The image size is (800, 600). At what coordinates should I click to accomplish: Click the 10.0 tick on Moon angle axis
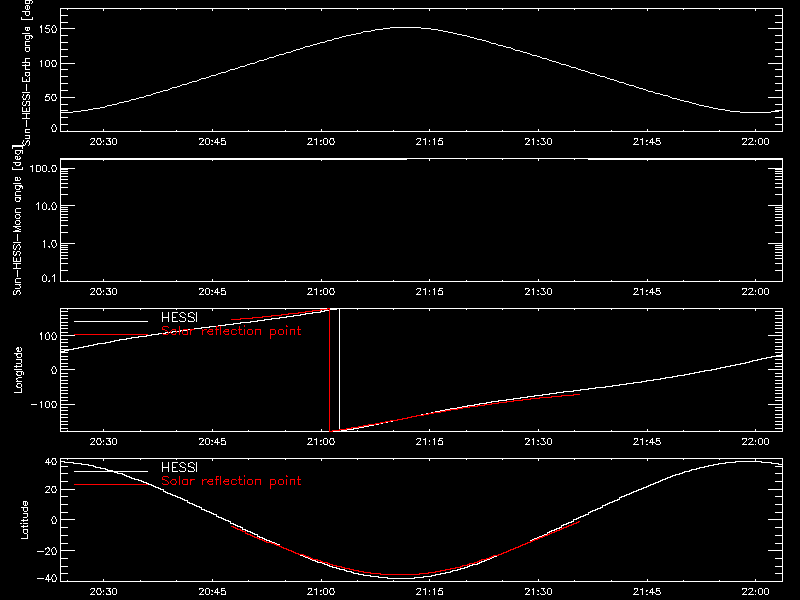(46, 206)
